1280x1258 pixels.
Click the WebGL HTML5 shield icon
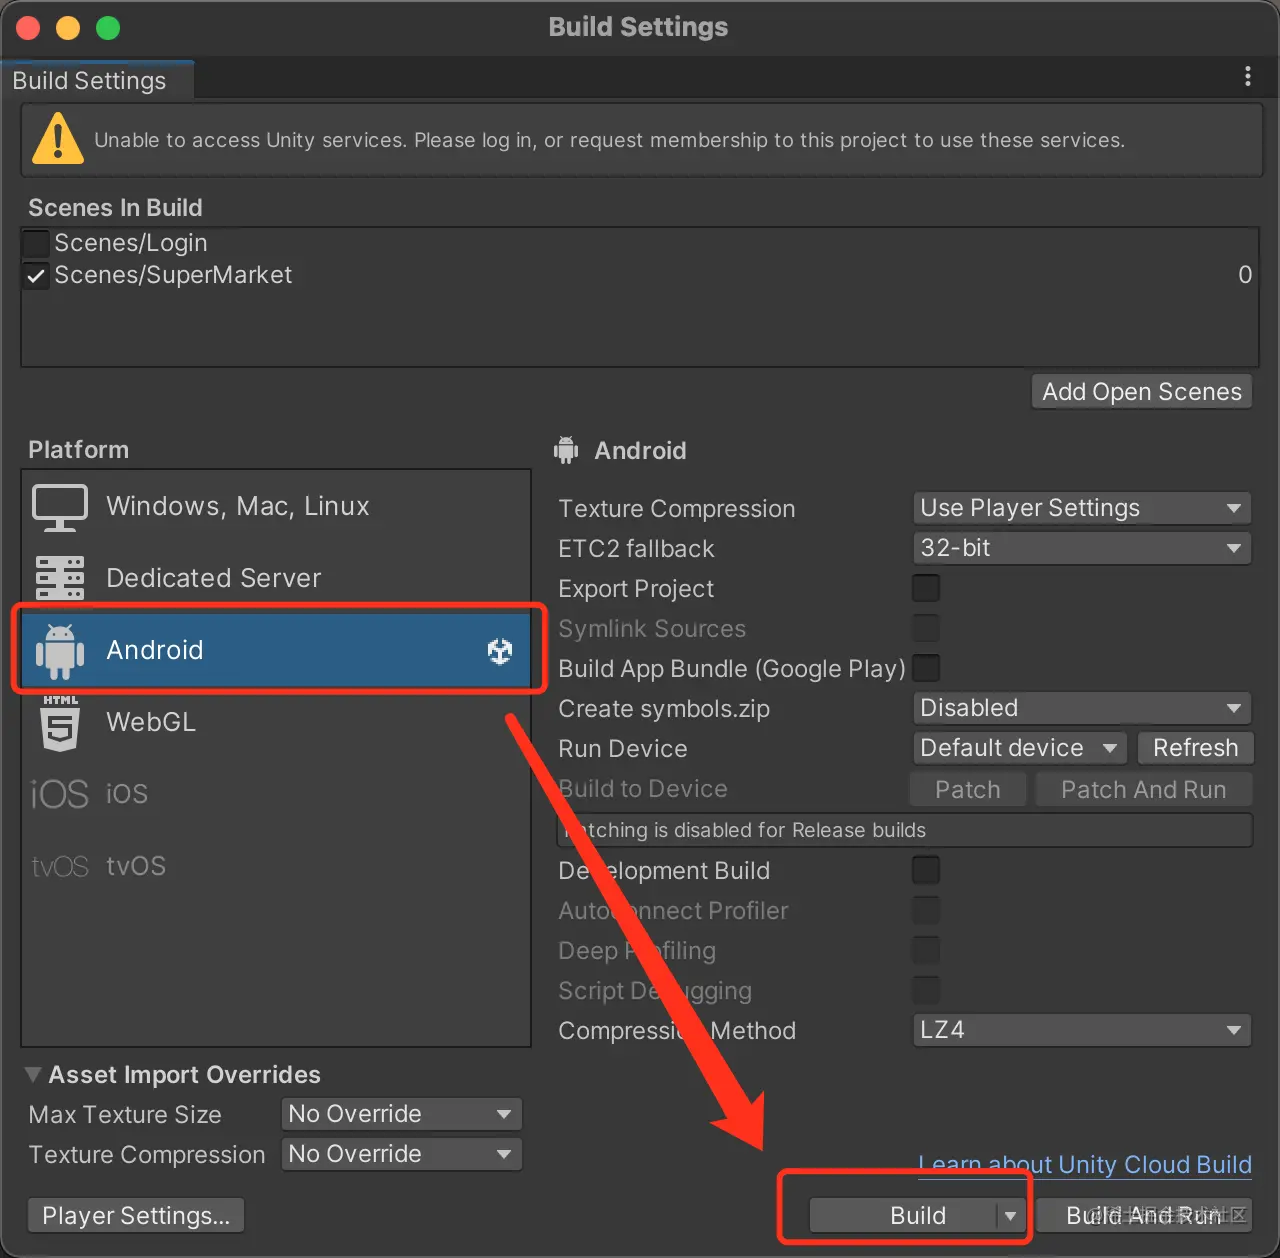(x=60, y=722)
